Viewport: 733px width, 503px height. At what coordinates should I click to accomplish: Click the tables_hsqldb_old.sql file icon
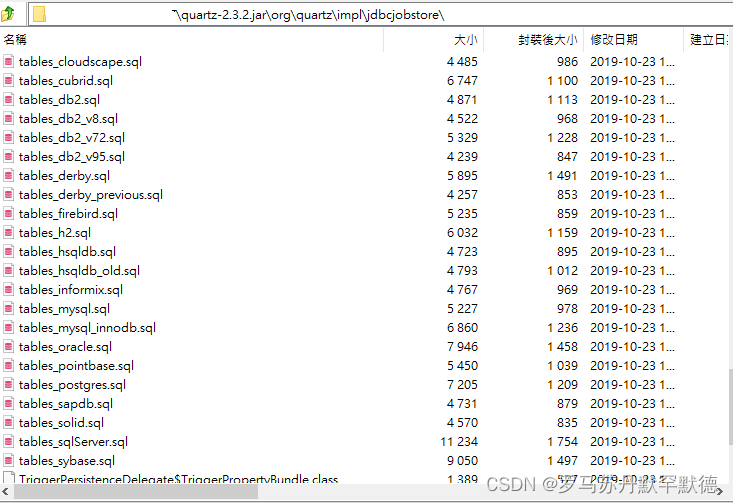8,271
